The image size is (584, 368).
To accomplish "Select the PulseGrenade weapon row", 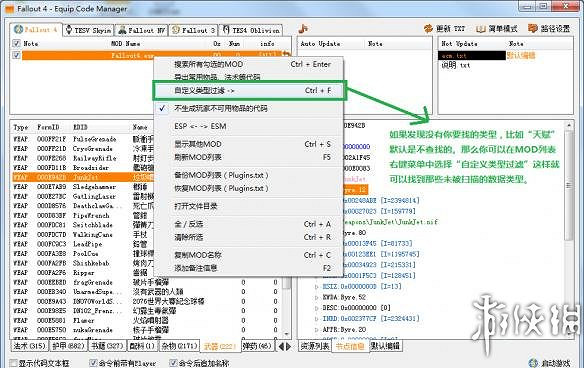I will 83,139.
